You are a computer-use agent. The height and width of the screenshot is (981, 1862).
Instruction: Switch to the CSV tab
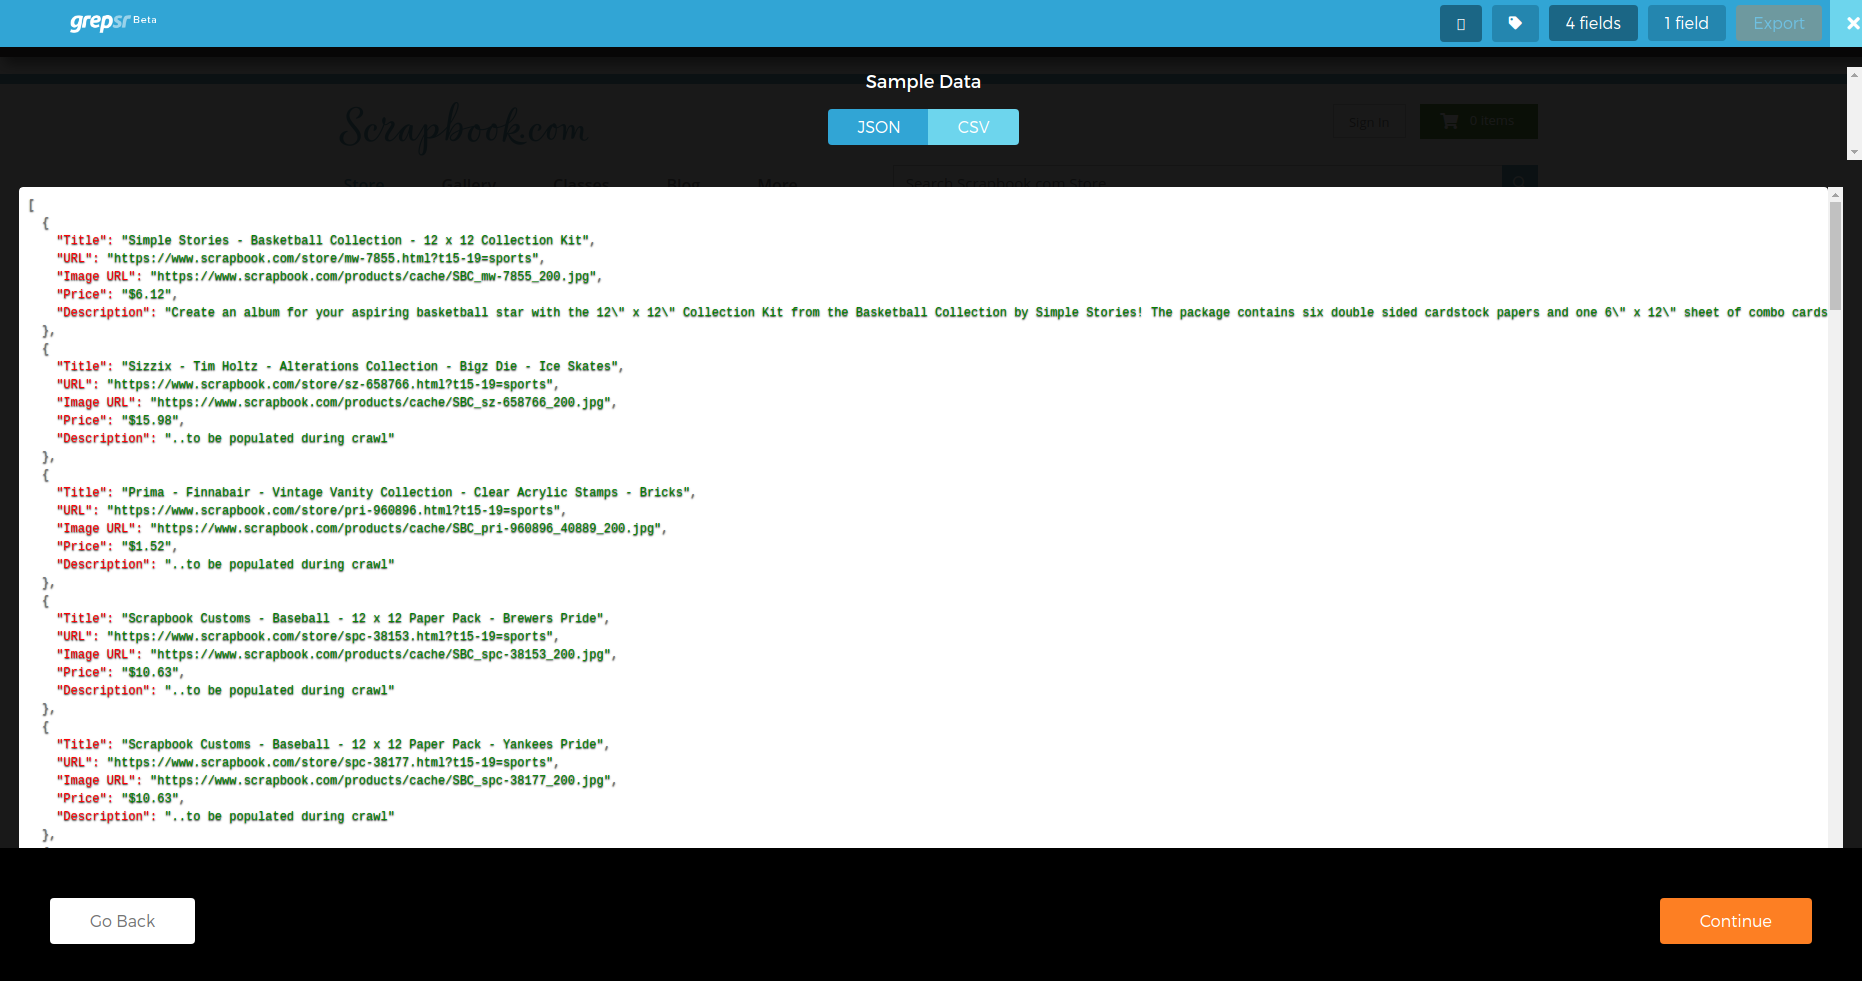[x=973, y=127]
